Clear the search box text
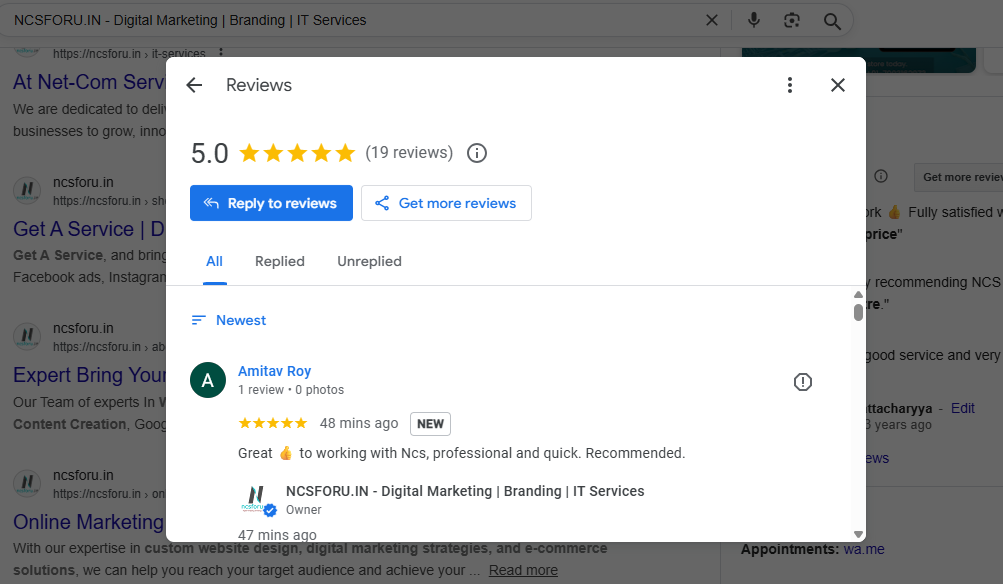 [711, 20]
